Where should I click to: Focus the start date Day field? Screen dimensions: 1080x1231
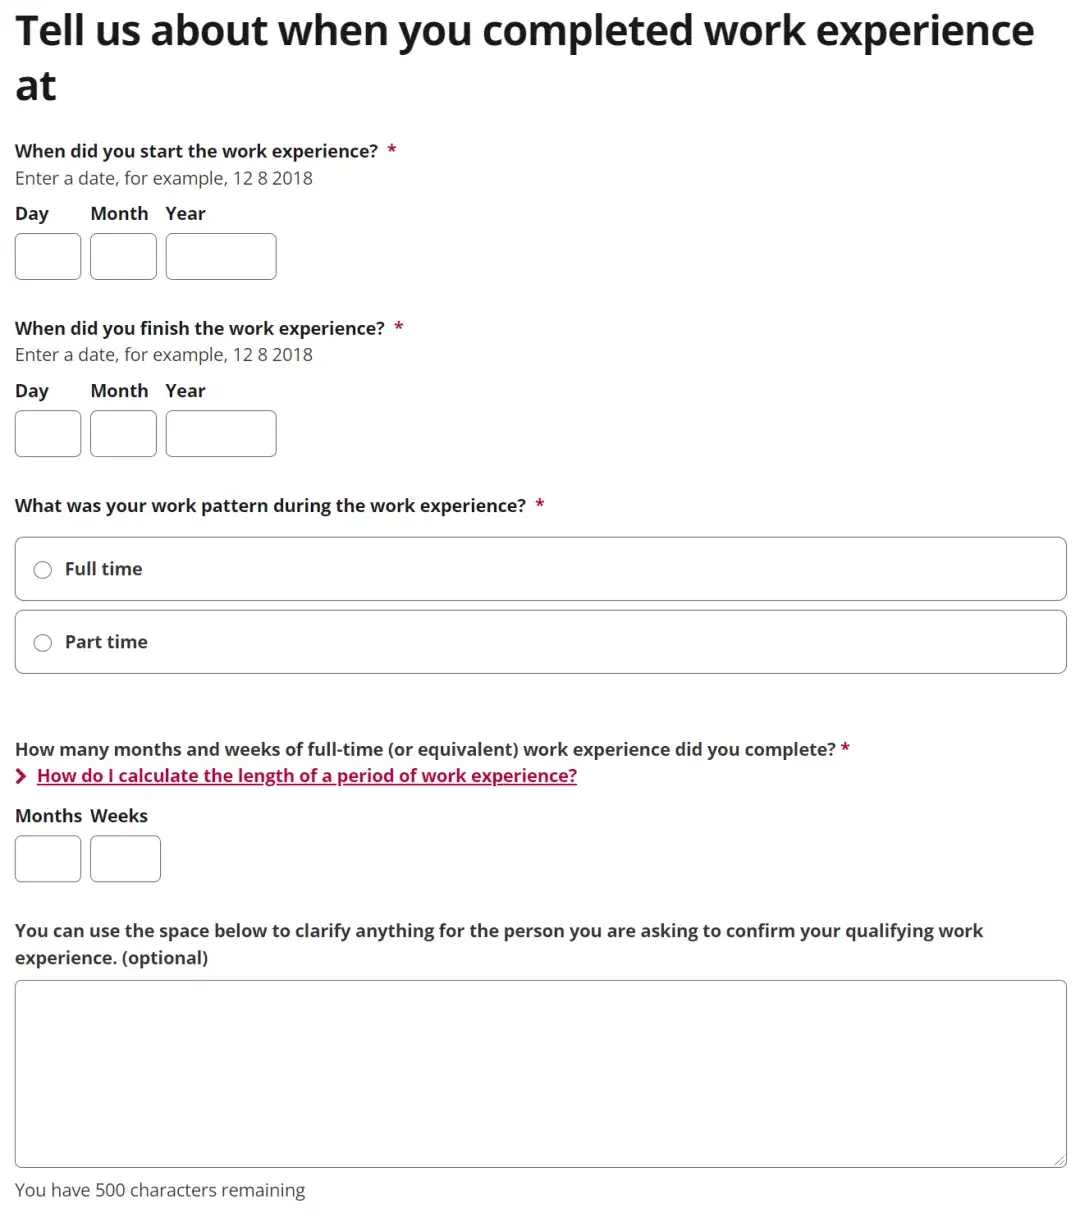point(48,257)
